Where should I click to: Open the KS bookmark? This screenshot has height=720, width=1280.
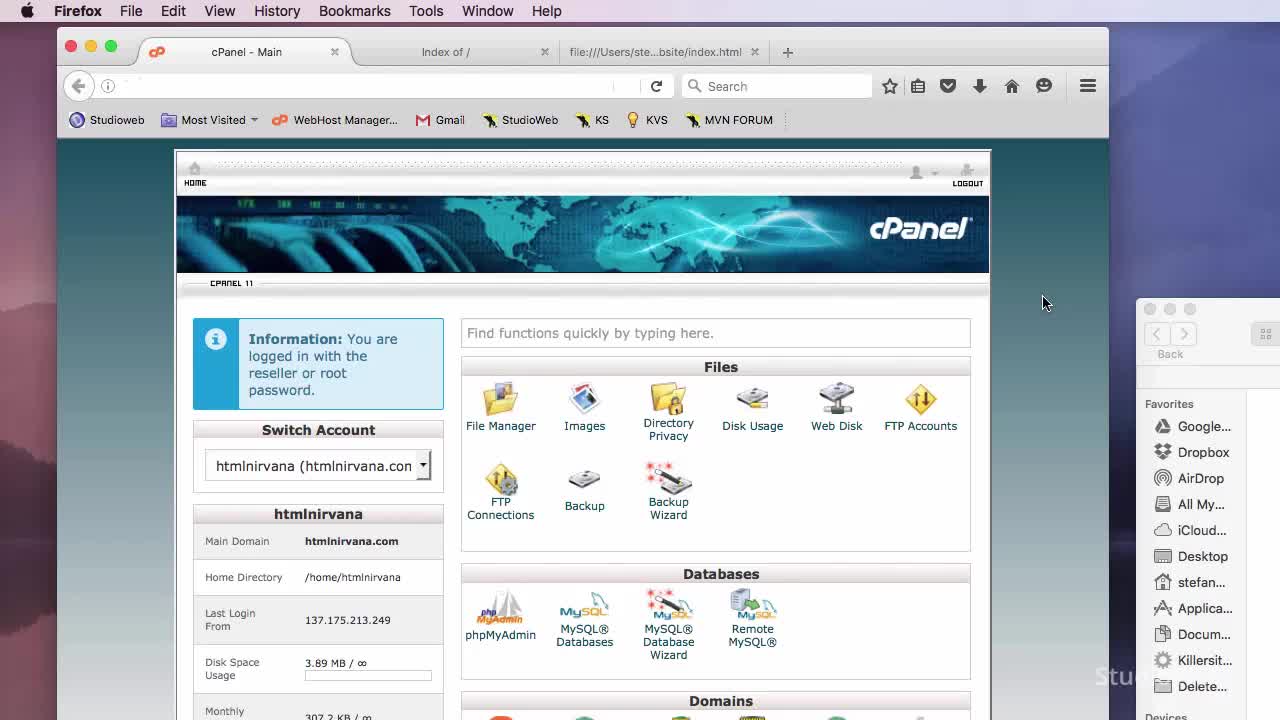592,120
